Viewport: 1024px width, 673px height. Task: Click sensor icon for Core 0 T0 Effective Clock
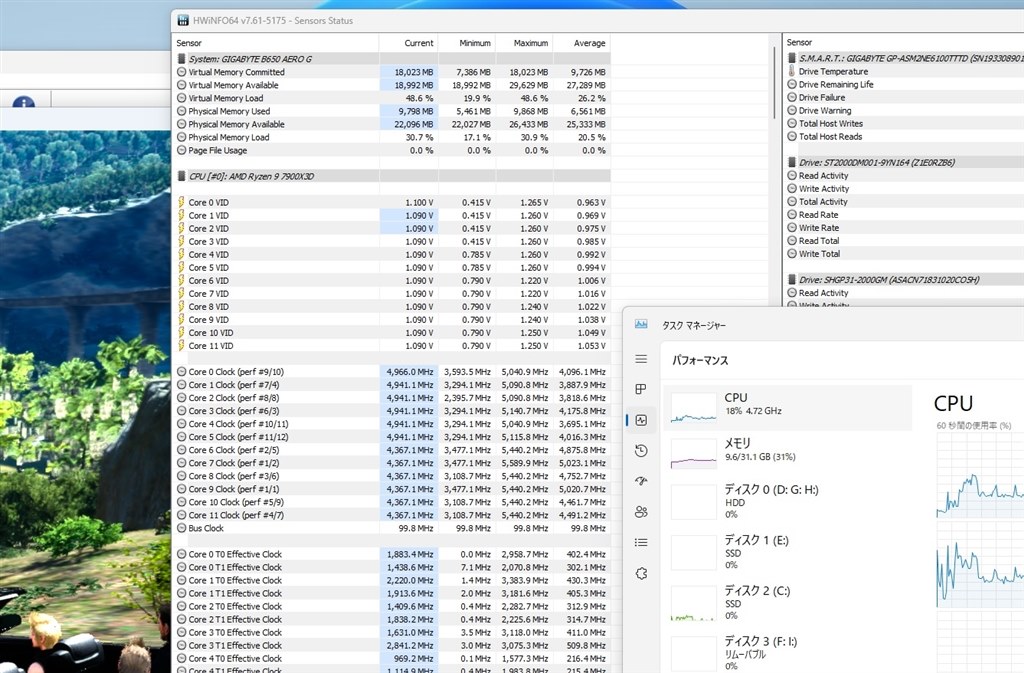coord(182,554)
